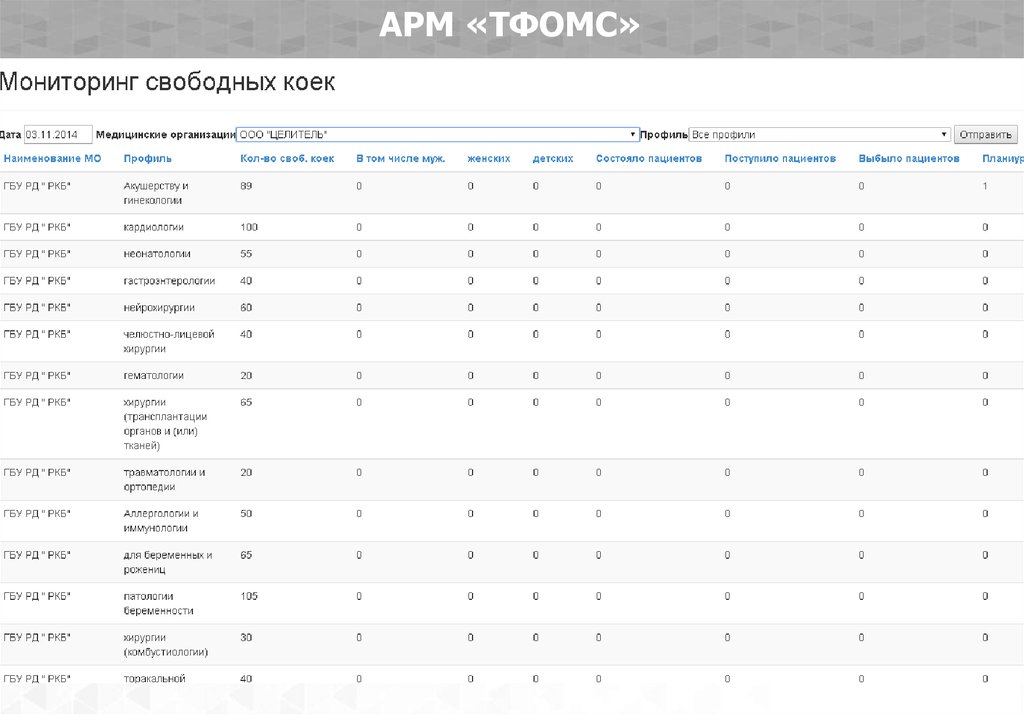
Task: Click free beds value 105
Action: coord(249,596)
